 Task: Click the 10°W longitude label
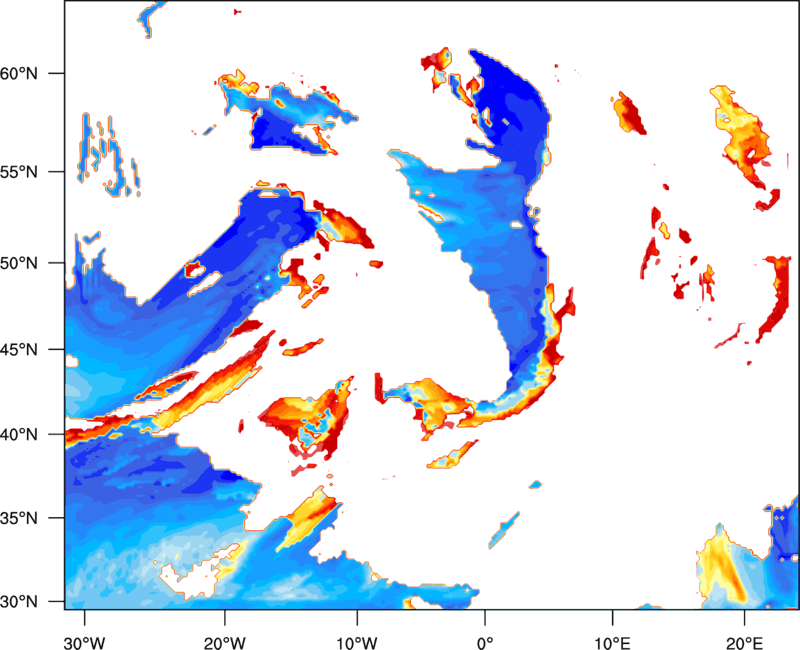[x=357, y=643]
